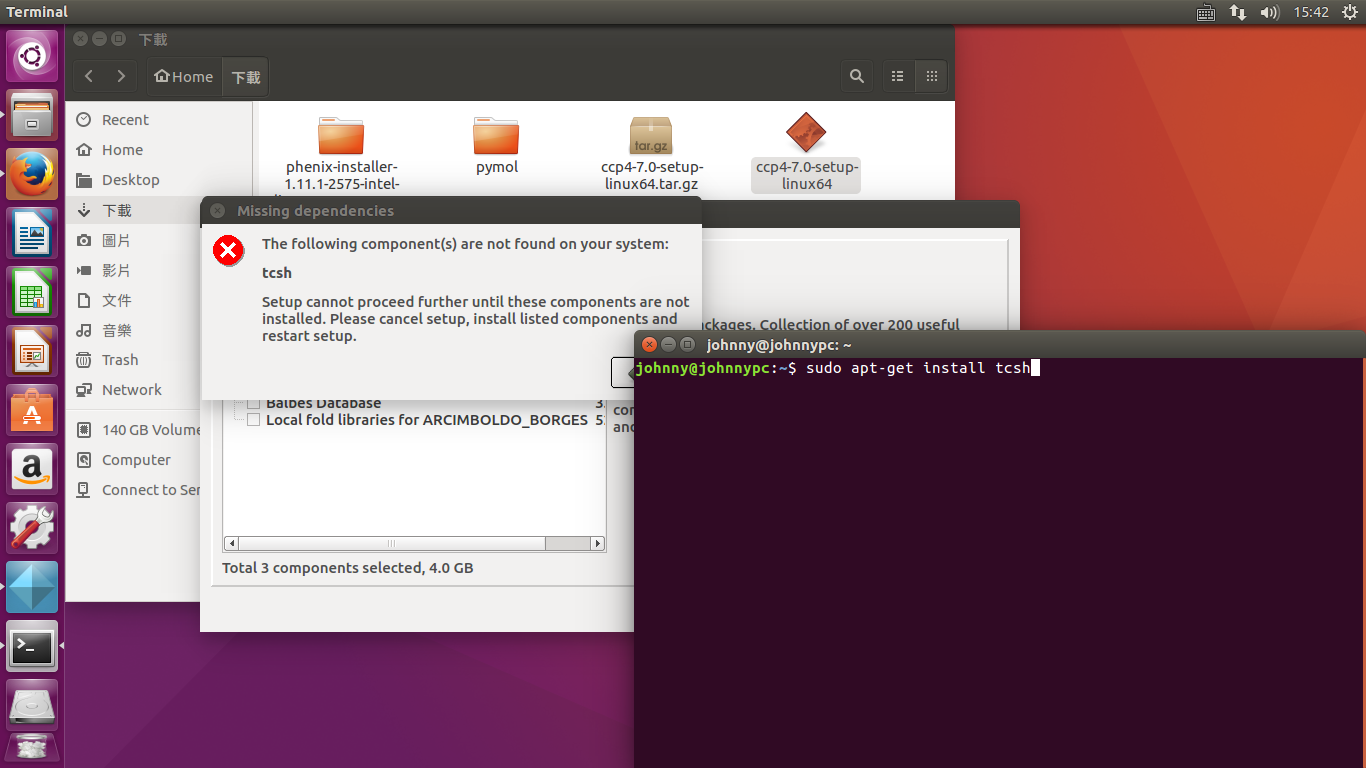Open Ubuntu Software Center from the dock
Viewport: 1366px width, 768px height.
click(x=32, y=410)
